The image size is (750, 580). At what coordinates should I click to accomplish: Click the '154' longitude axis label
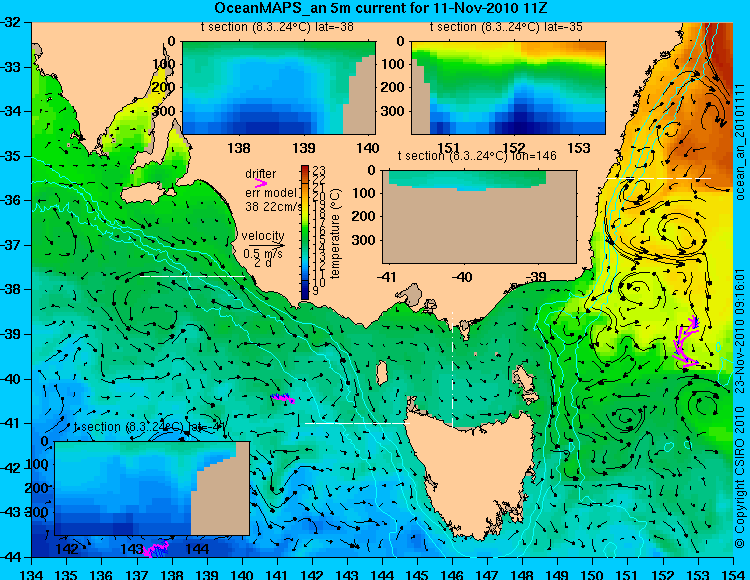733,574
